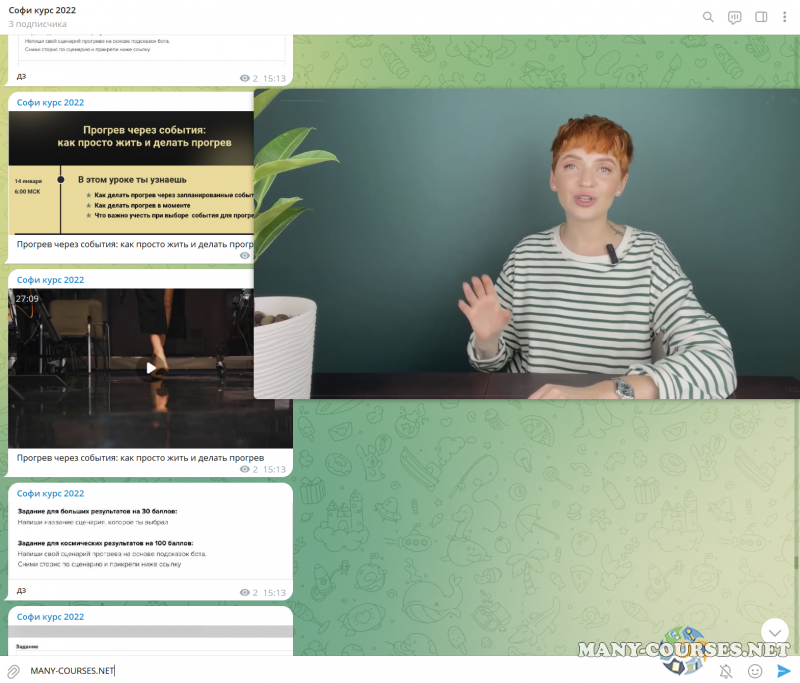The height and width of the screenshot is (683, 800).
Task: Click sender name above the 27:09 video
Action: pyautogui.click(x=51, y=280)
